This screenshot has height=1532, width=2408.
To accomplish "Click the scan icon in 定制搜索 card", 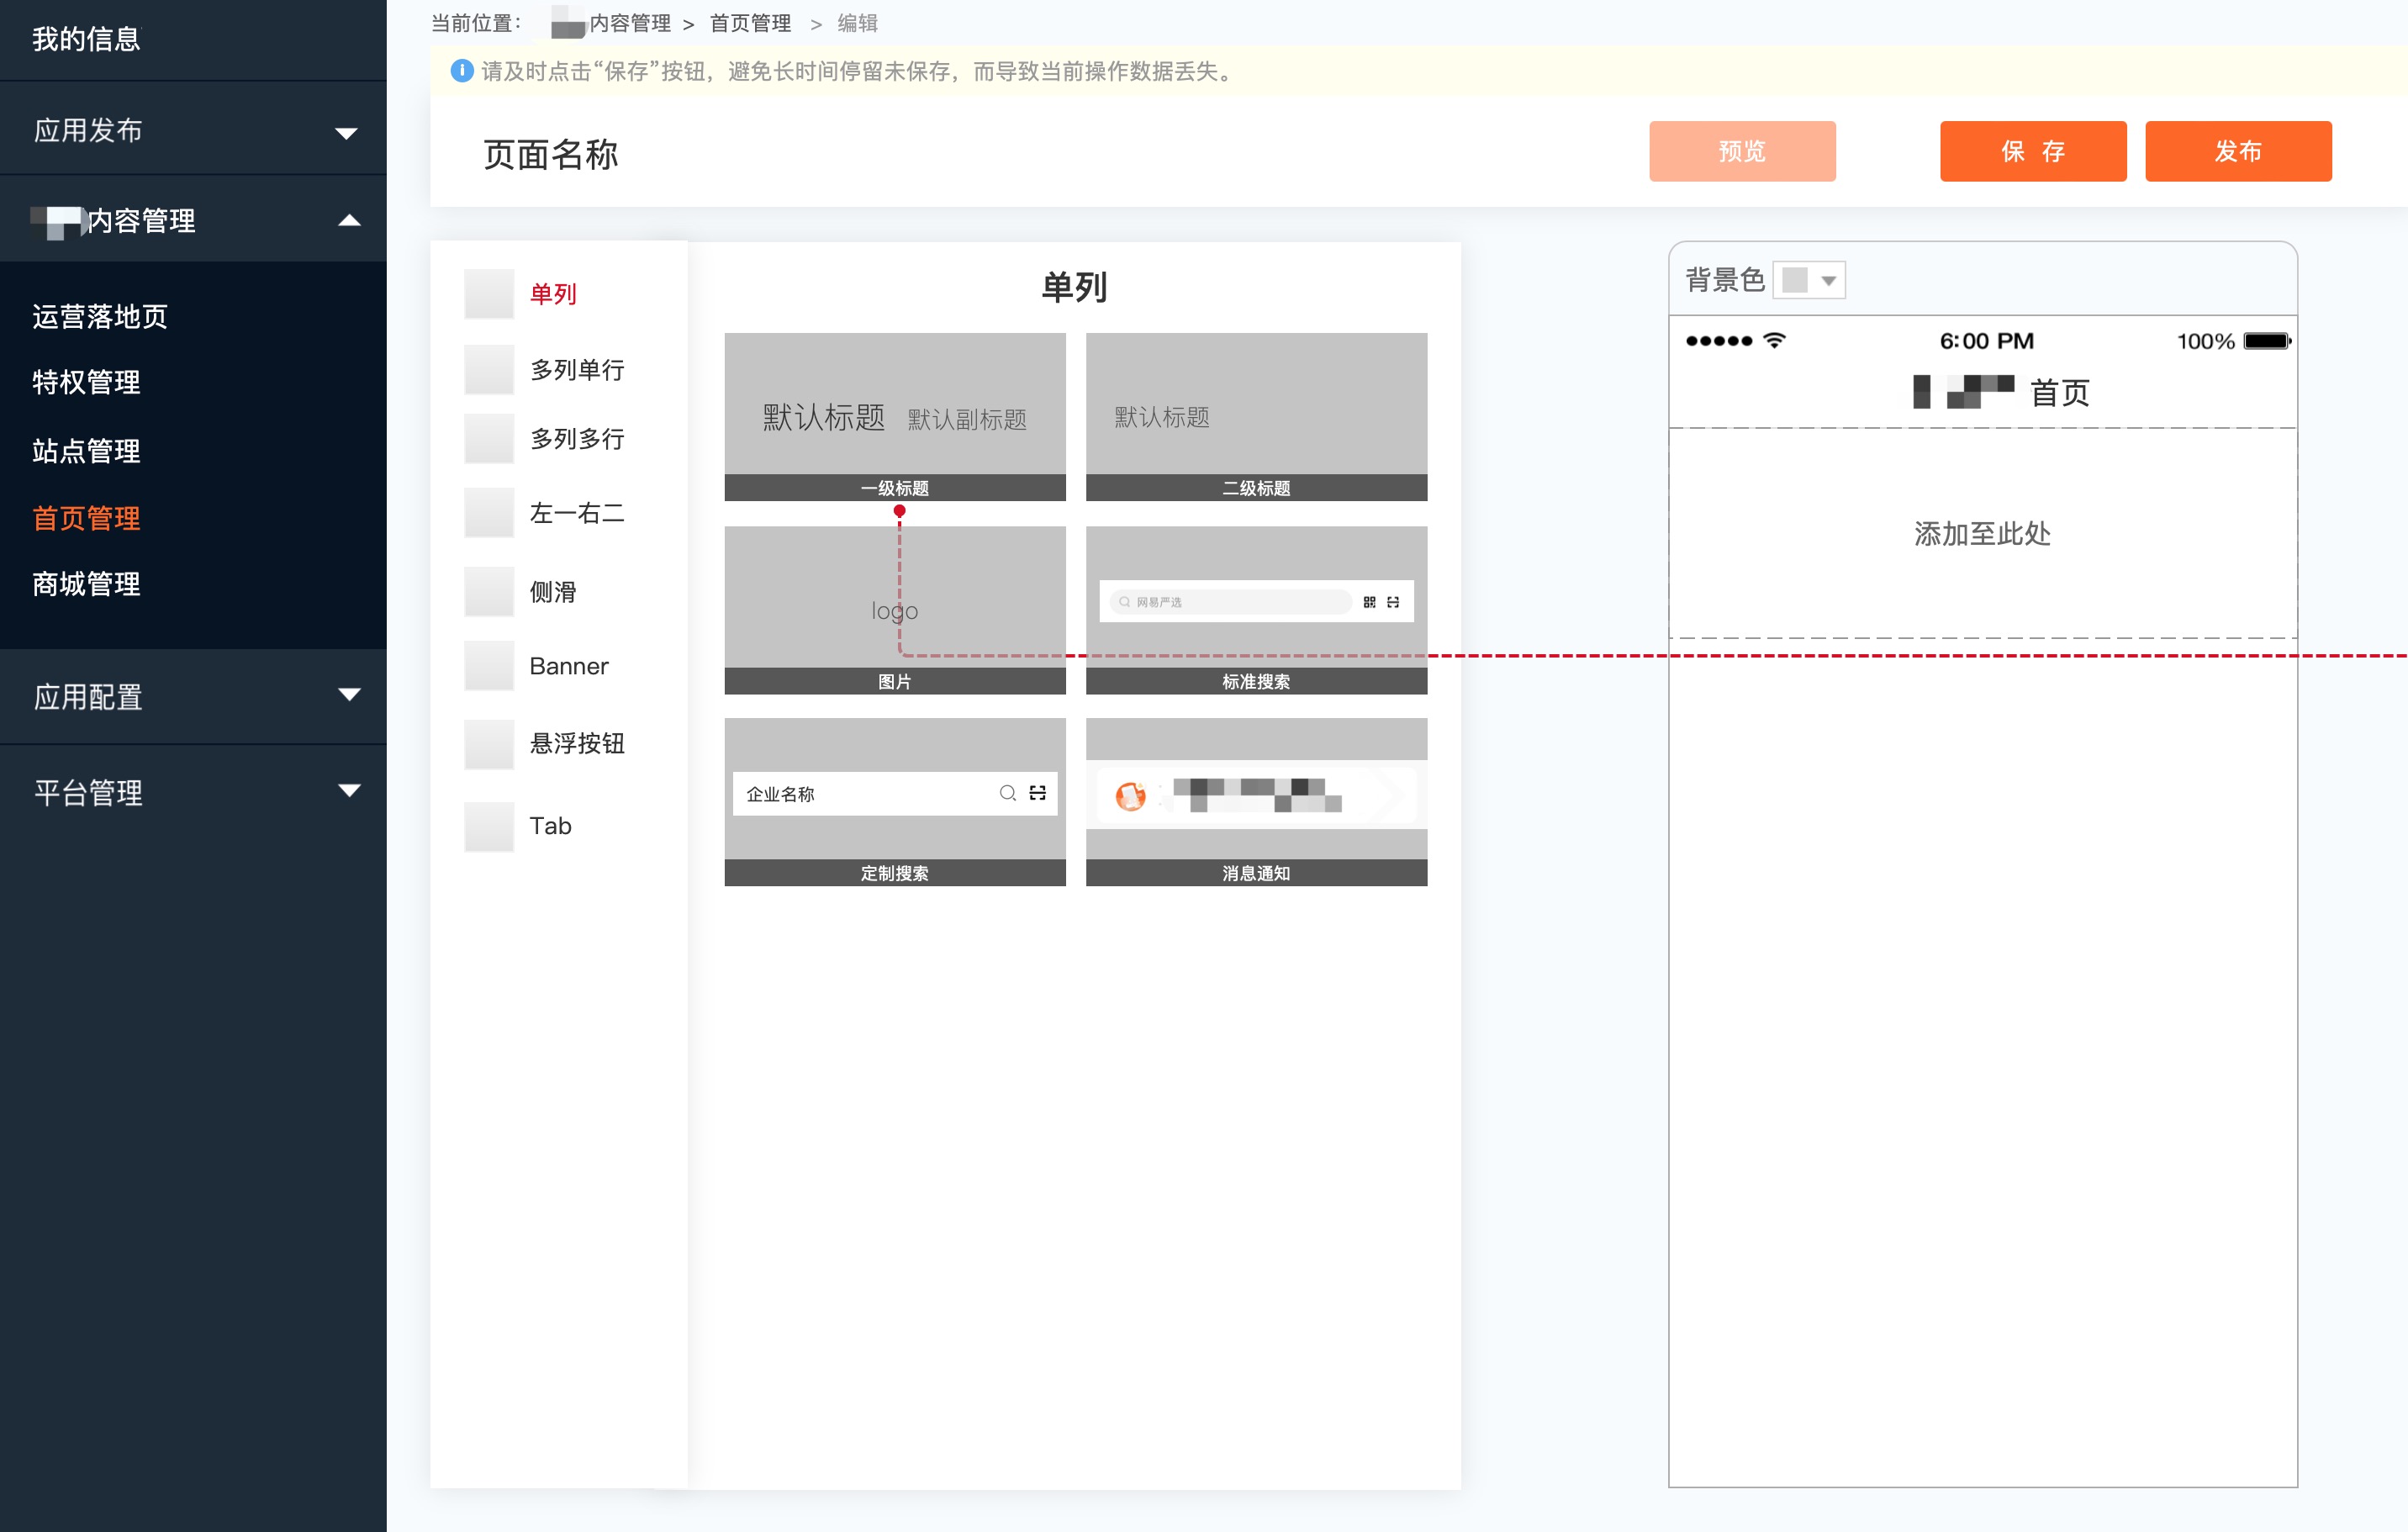I will point(1038,793).
